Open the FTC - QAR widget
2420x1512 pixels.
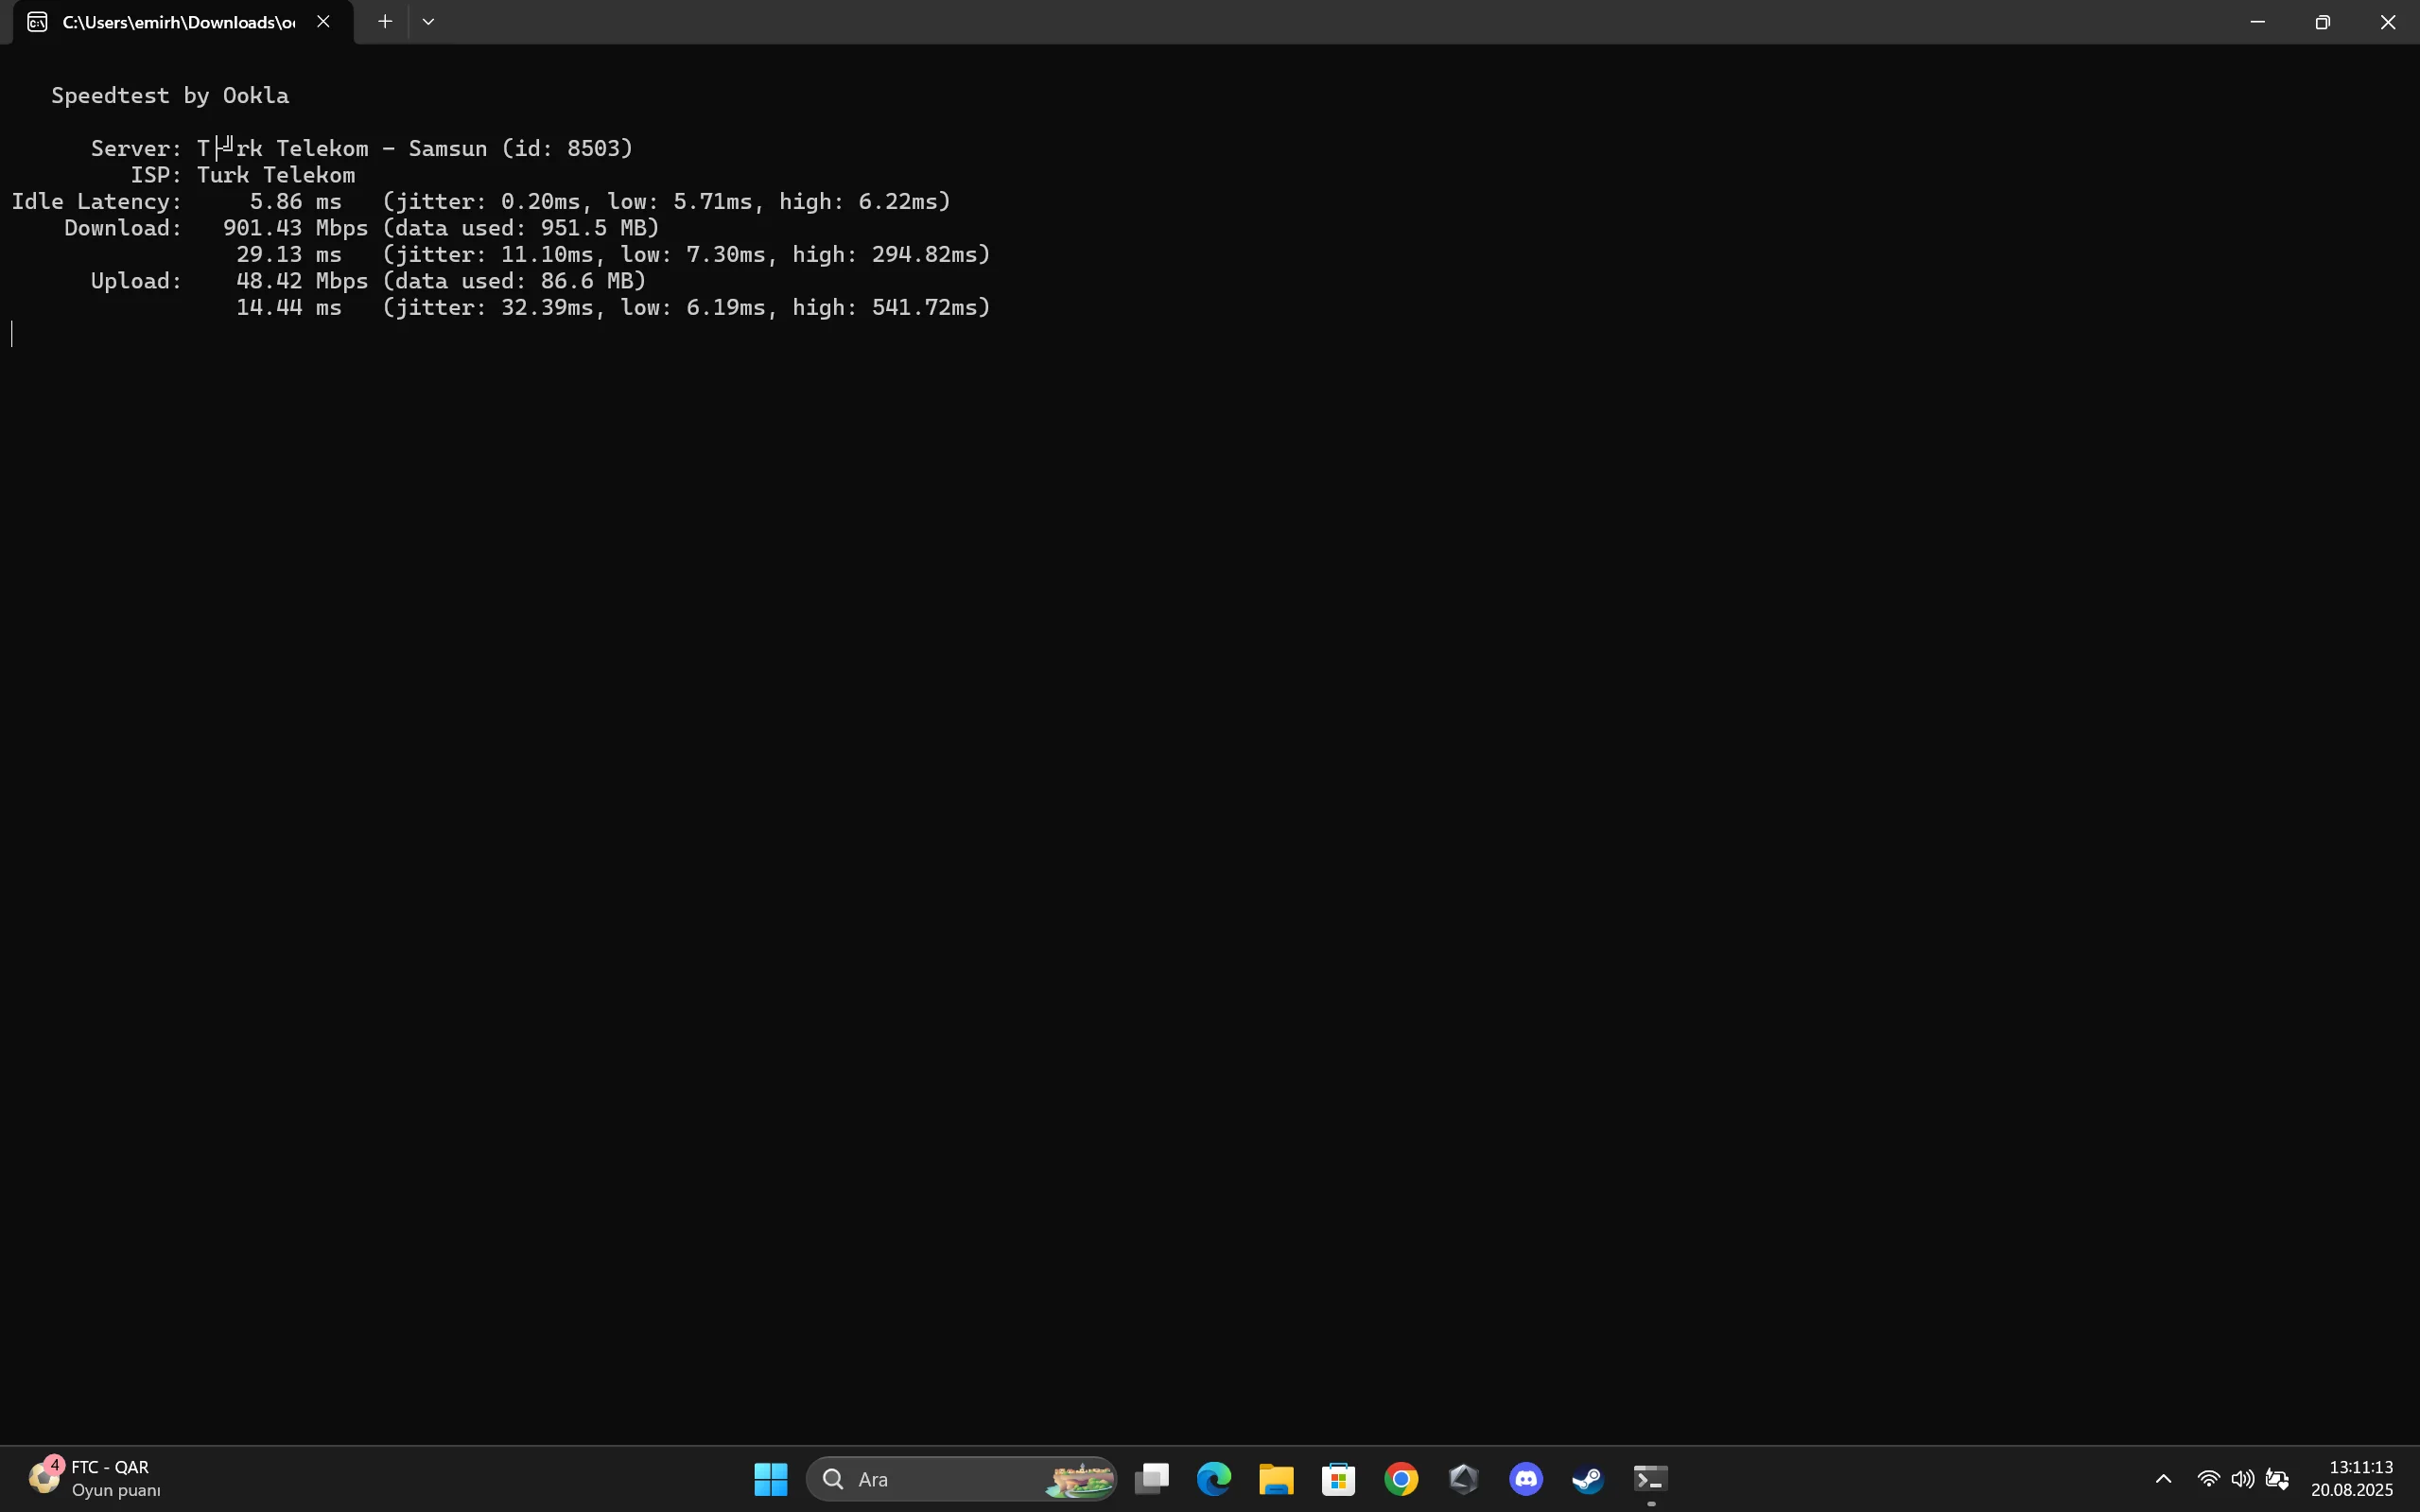pyautogui.click(x=95, y=1478)
